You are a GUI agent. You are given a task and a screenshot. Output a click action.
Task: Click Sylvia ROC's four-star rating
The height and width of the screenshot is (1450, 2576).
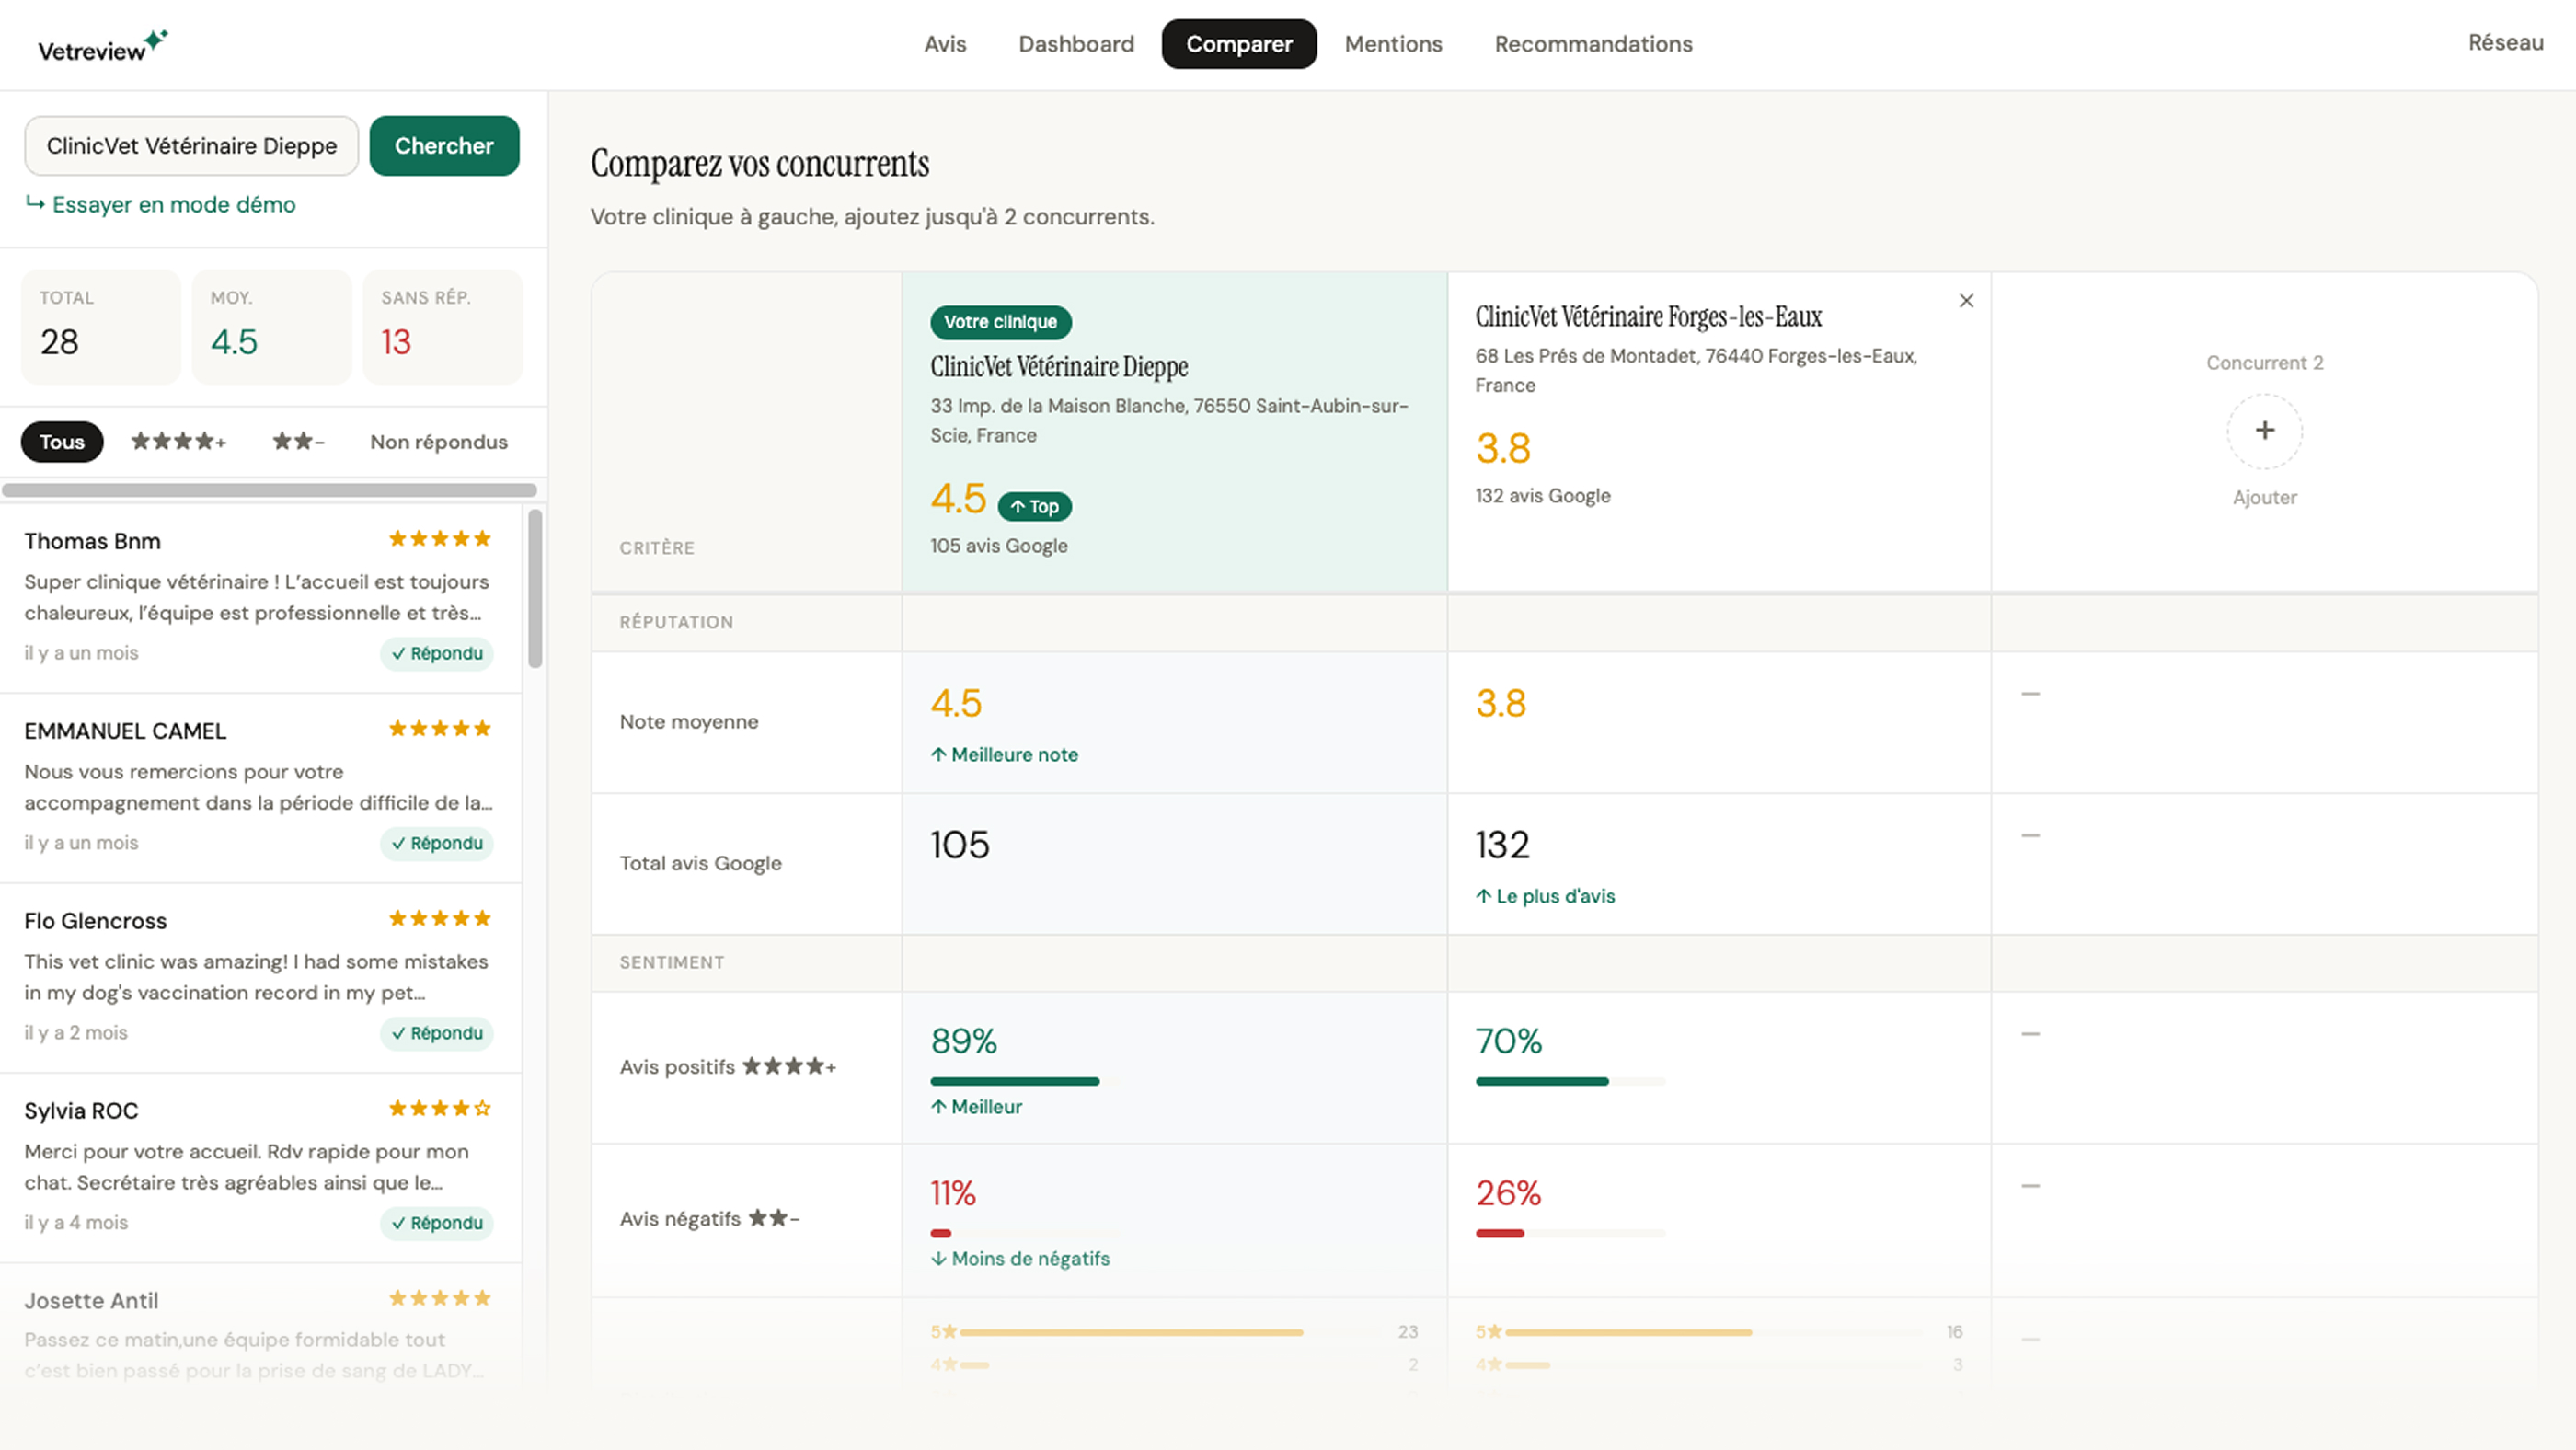440,1109
